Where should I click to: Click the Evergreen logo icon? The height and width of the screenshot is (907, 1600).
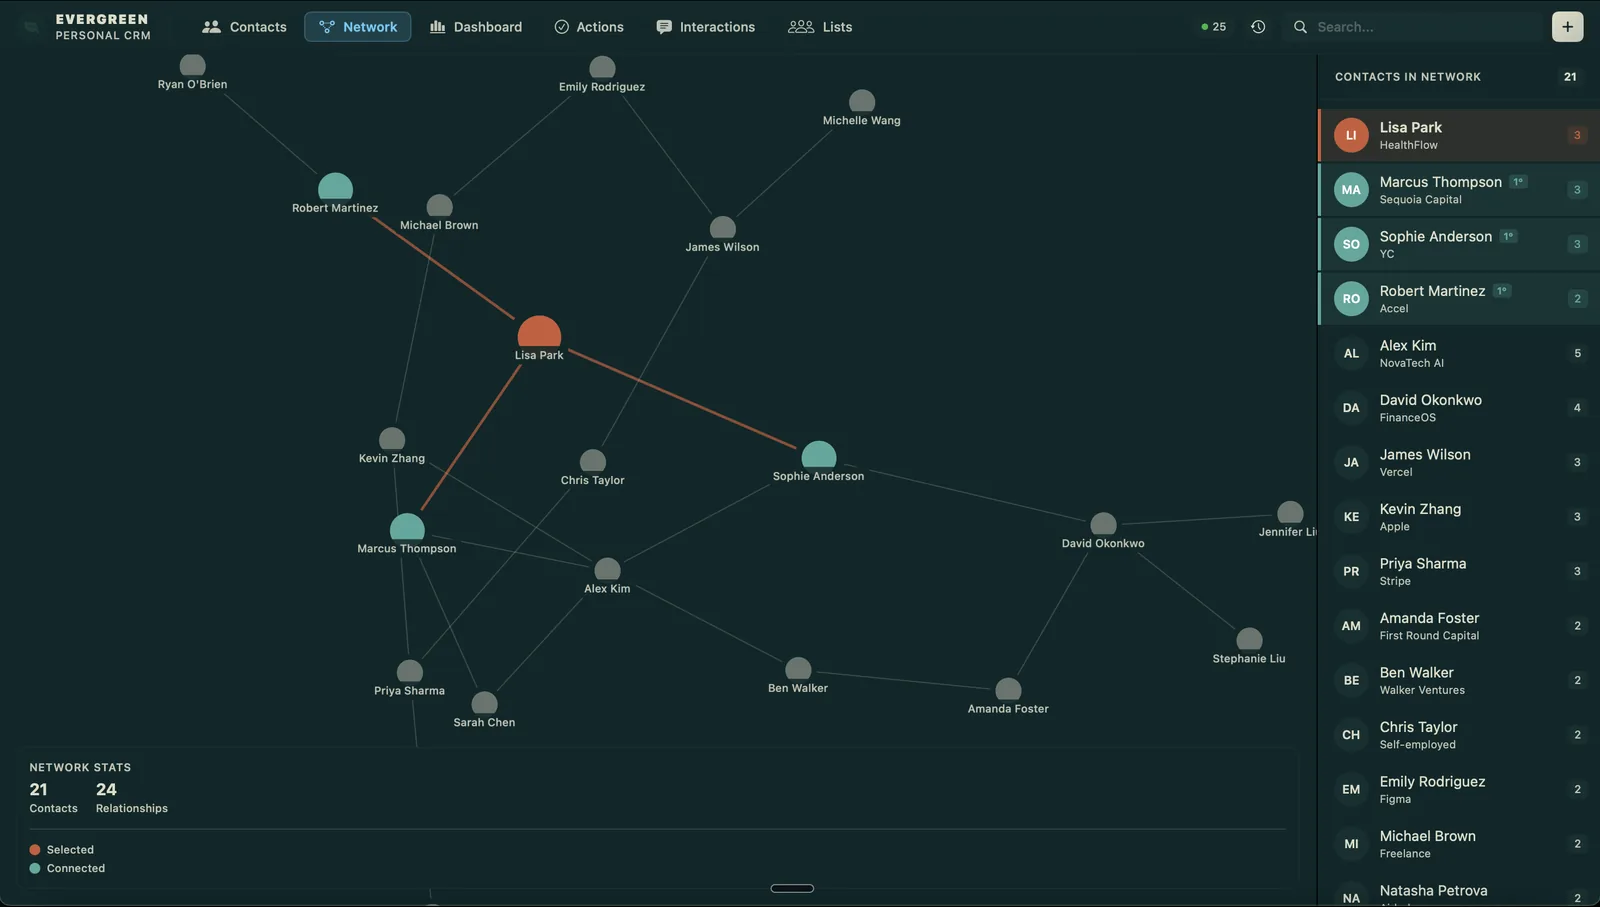pyautogui.click(x=31, y=27)
